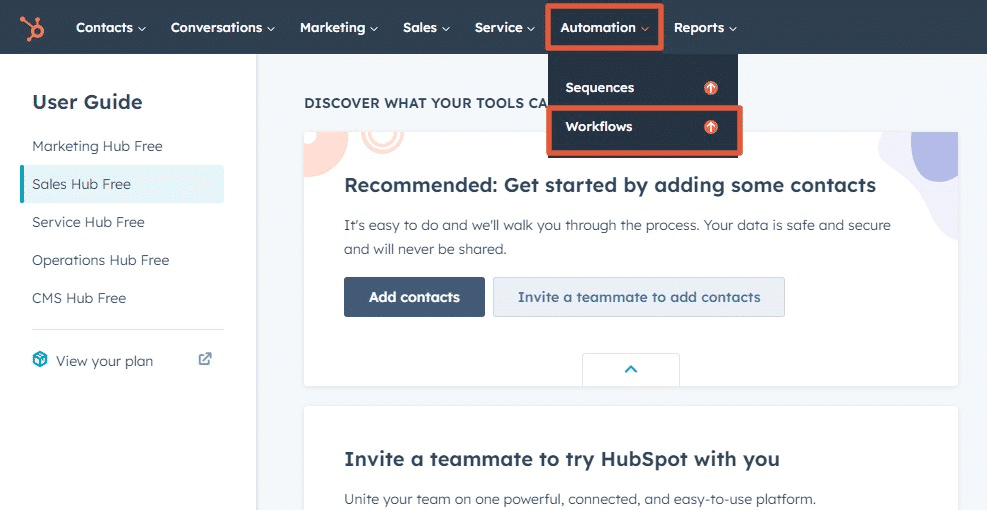Close the Automation dropdown menu
Image resolution: width=987 pixels, height=510 pixels.
click(605, 28)
